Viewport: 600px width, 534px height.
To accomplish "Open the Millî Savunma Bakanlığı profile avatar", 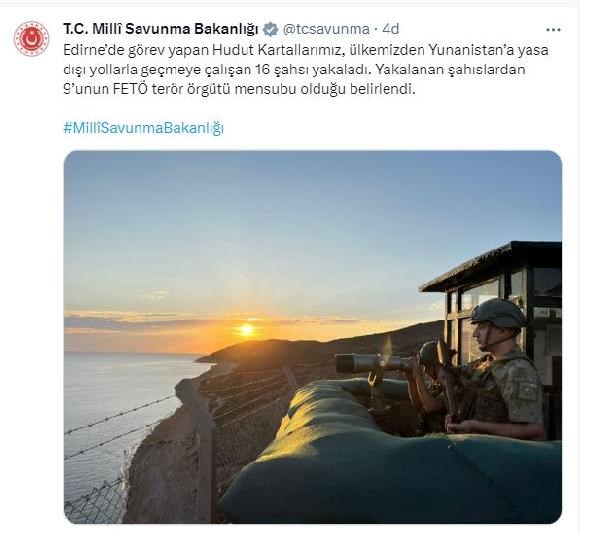I will [31, 39].
